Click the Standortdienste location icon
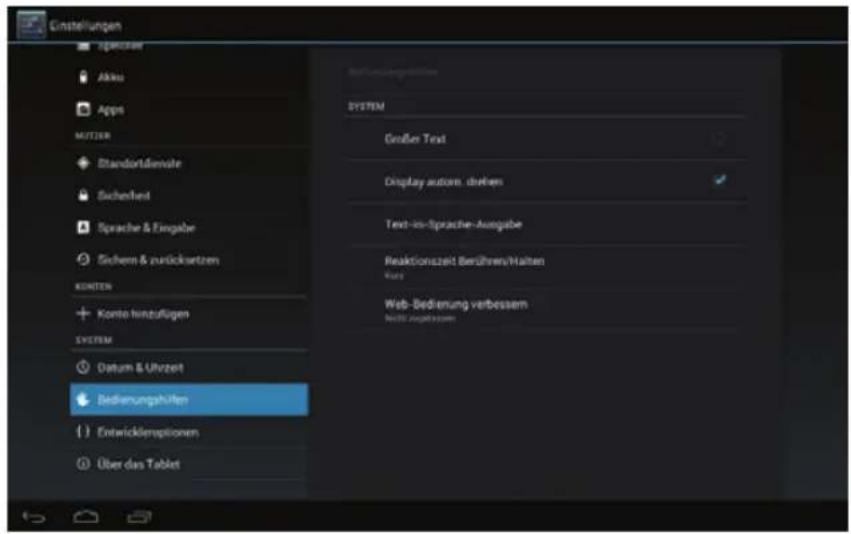This screenshot has width=851, height=534. pyautogui.click(x=83, y=163)
